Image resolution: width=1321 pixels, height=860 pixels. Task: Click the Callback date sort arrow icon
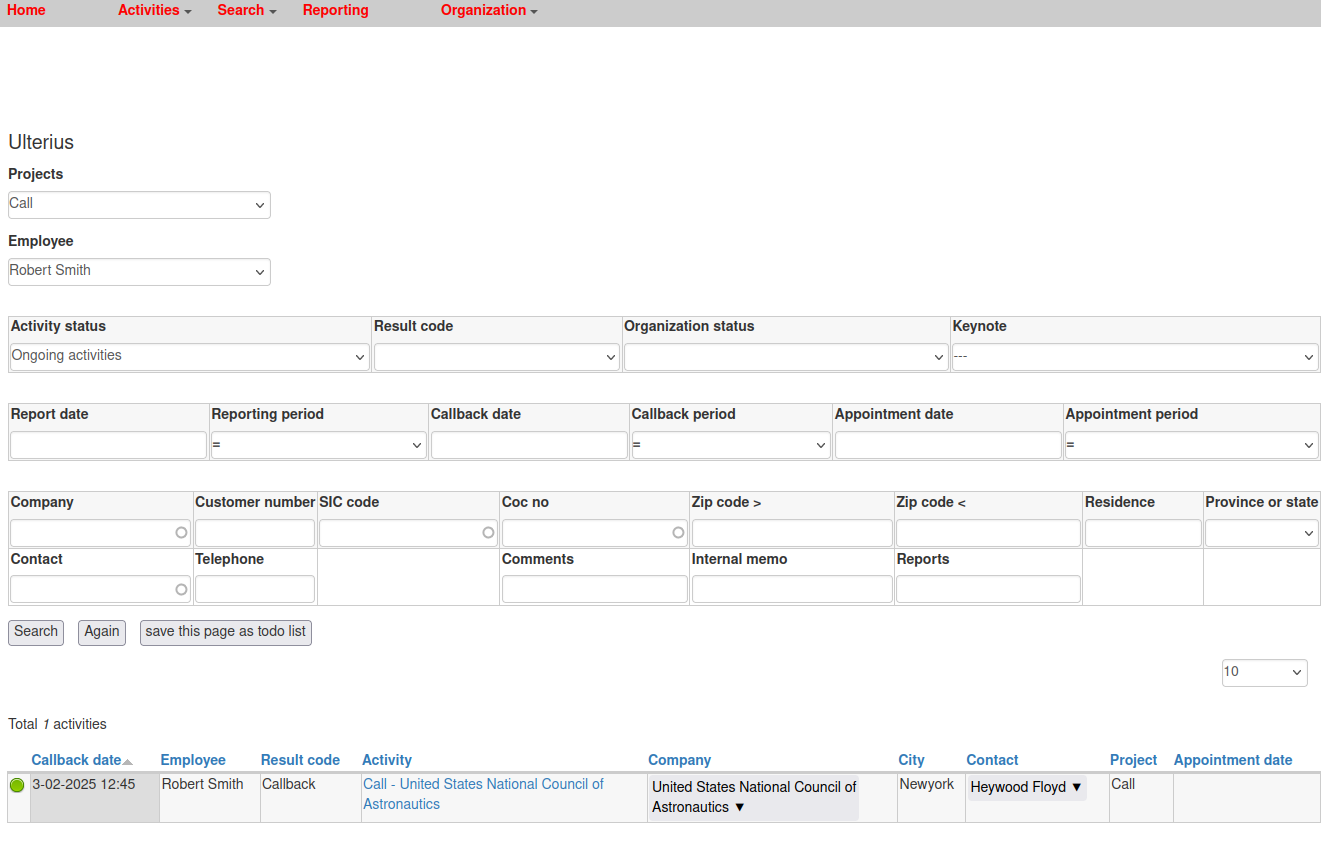click(127, 762)
